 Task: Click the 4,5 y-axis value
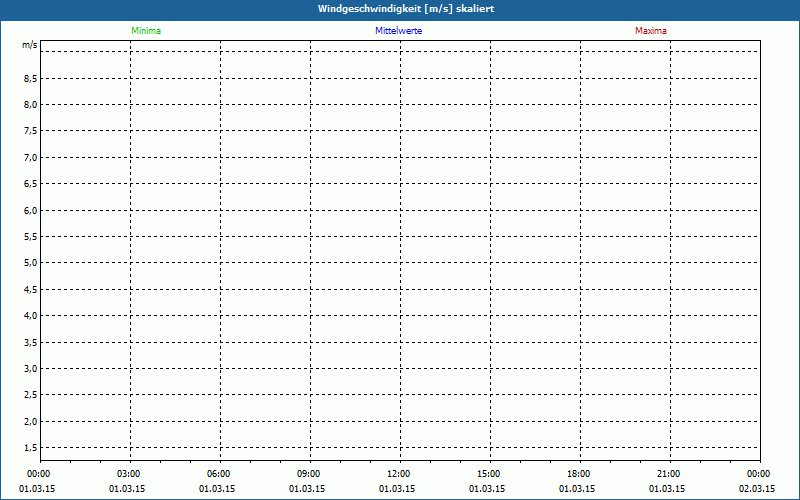[x=31, y=289]
